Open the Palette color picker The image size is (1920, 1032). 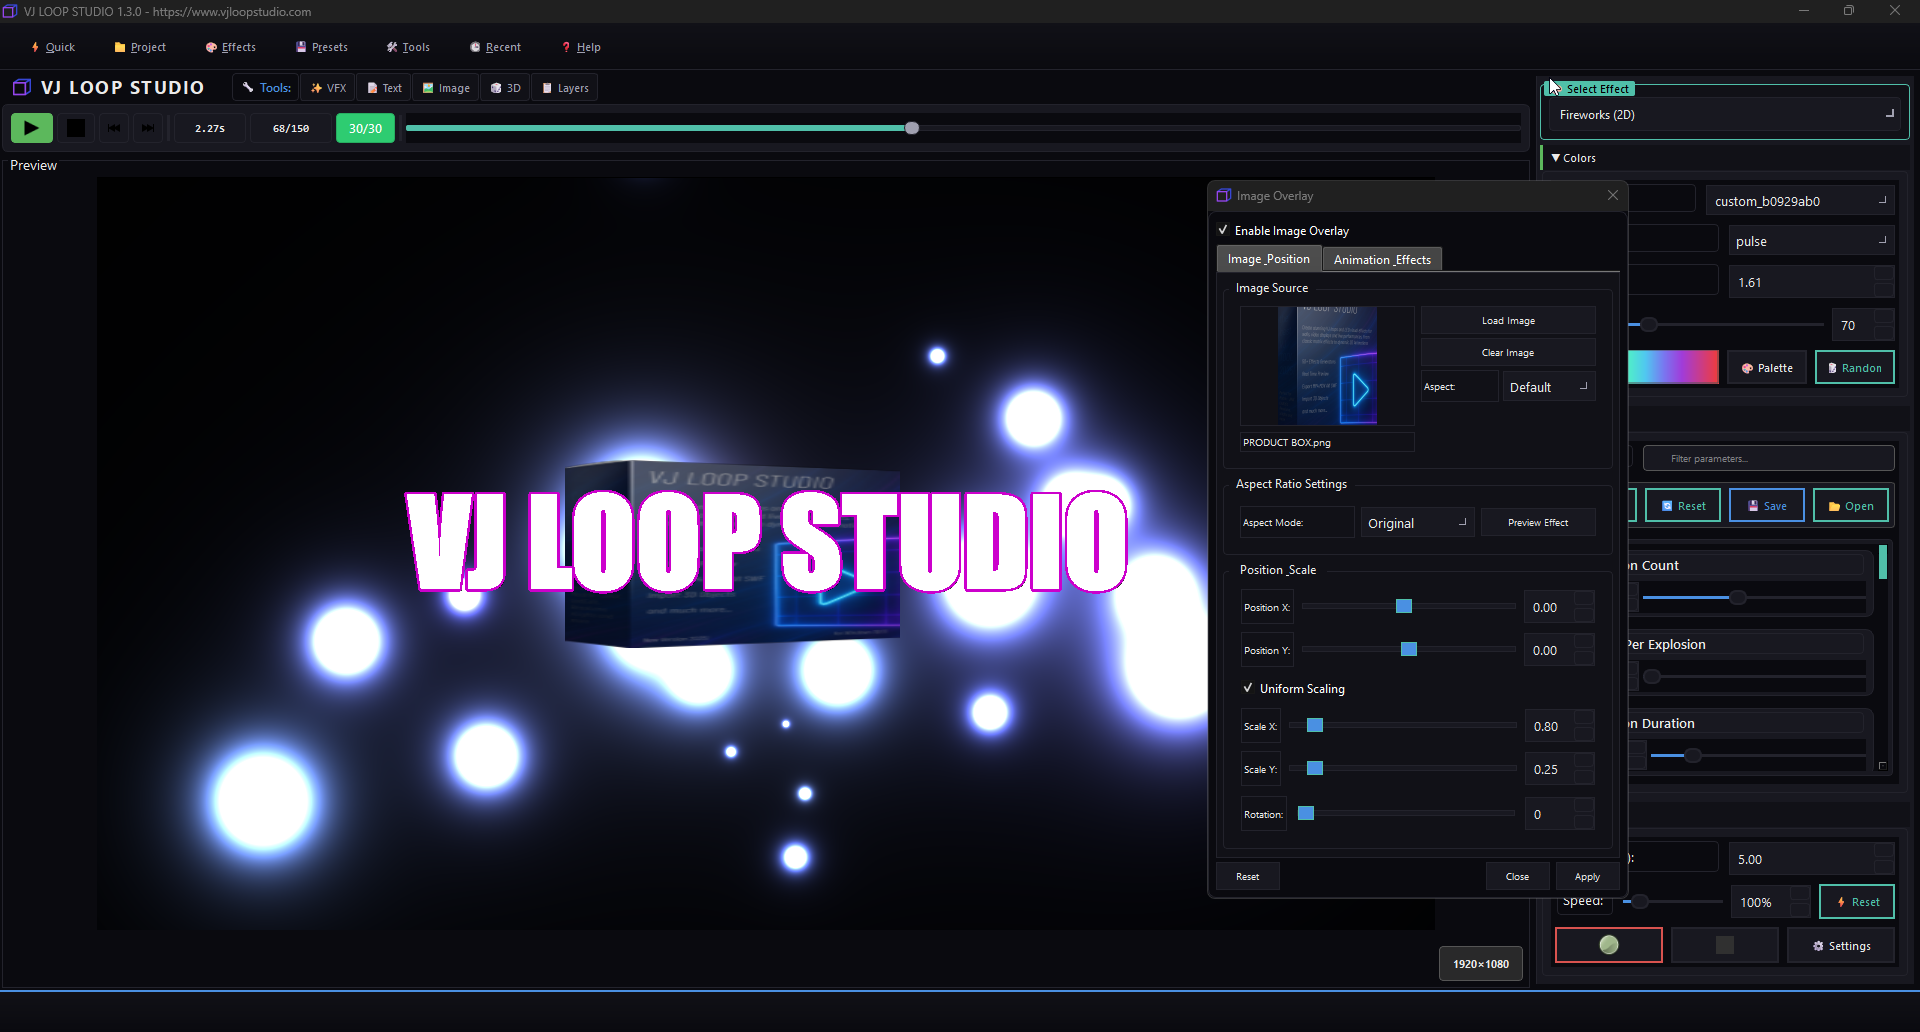tap(1766, 367)
